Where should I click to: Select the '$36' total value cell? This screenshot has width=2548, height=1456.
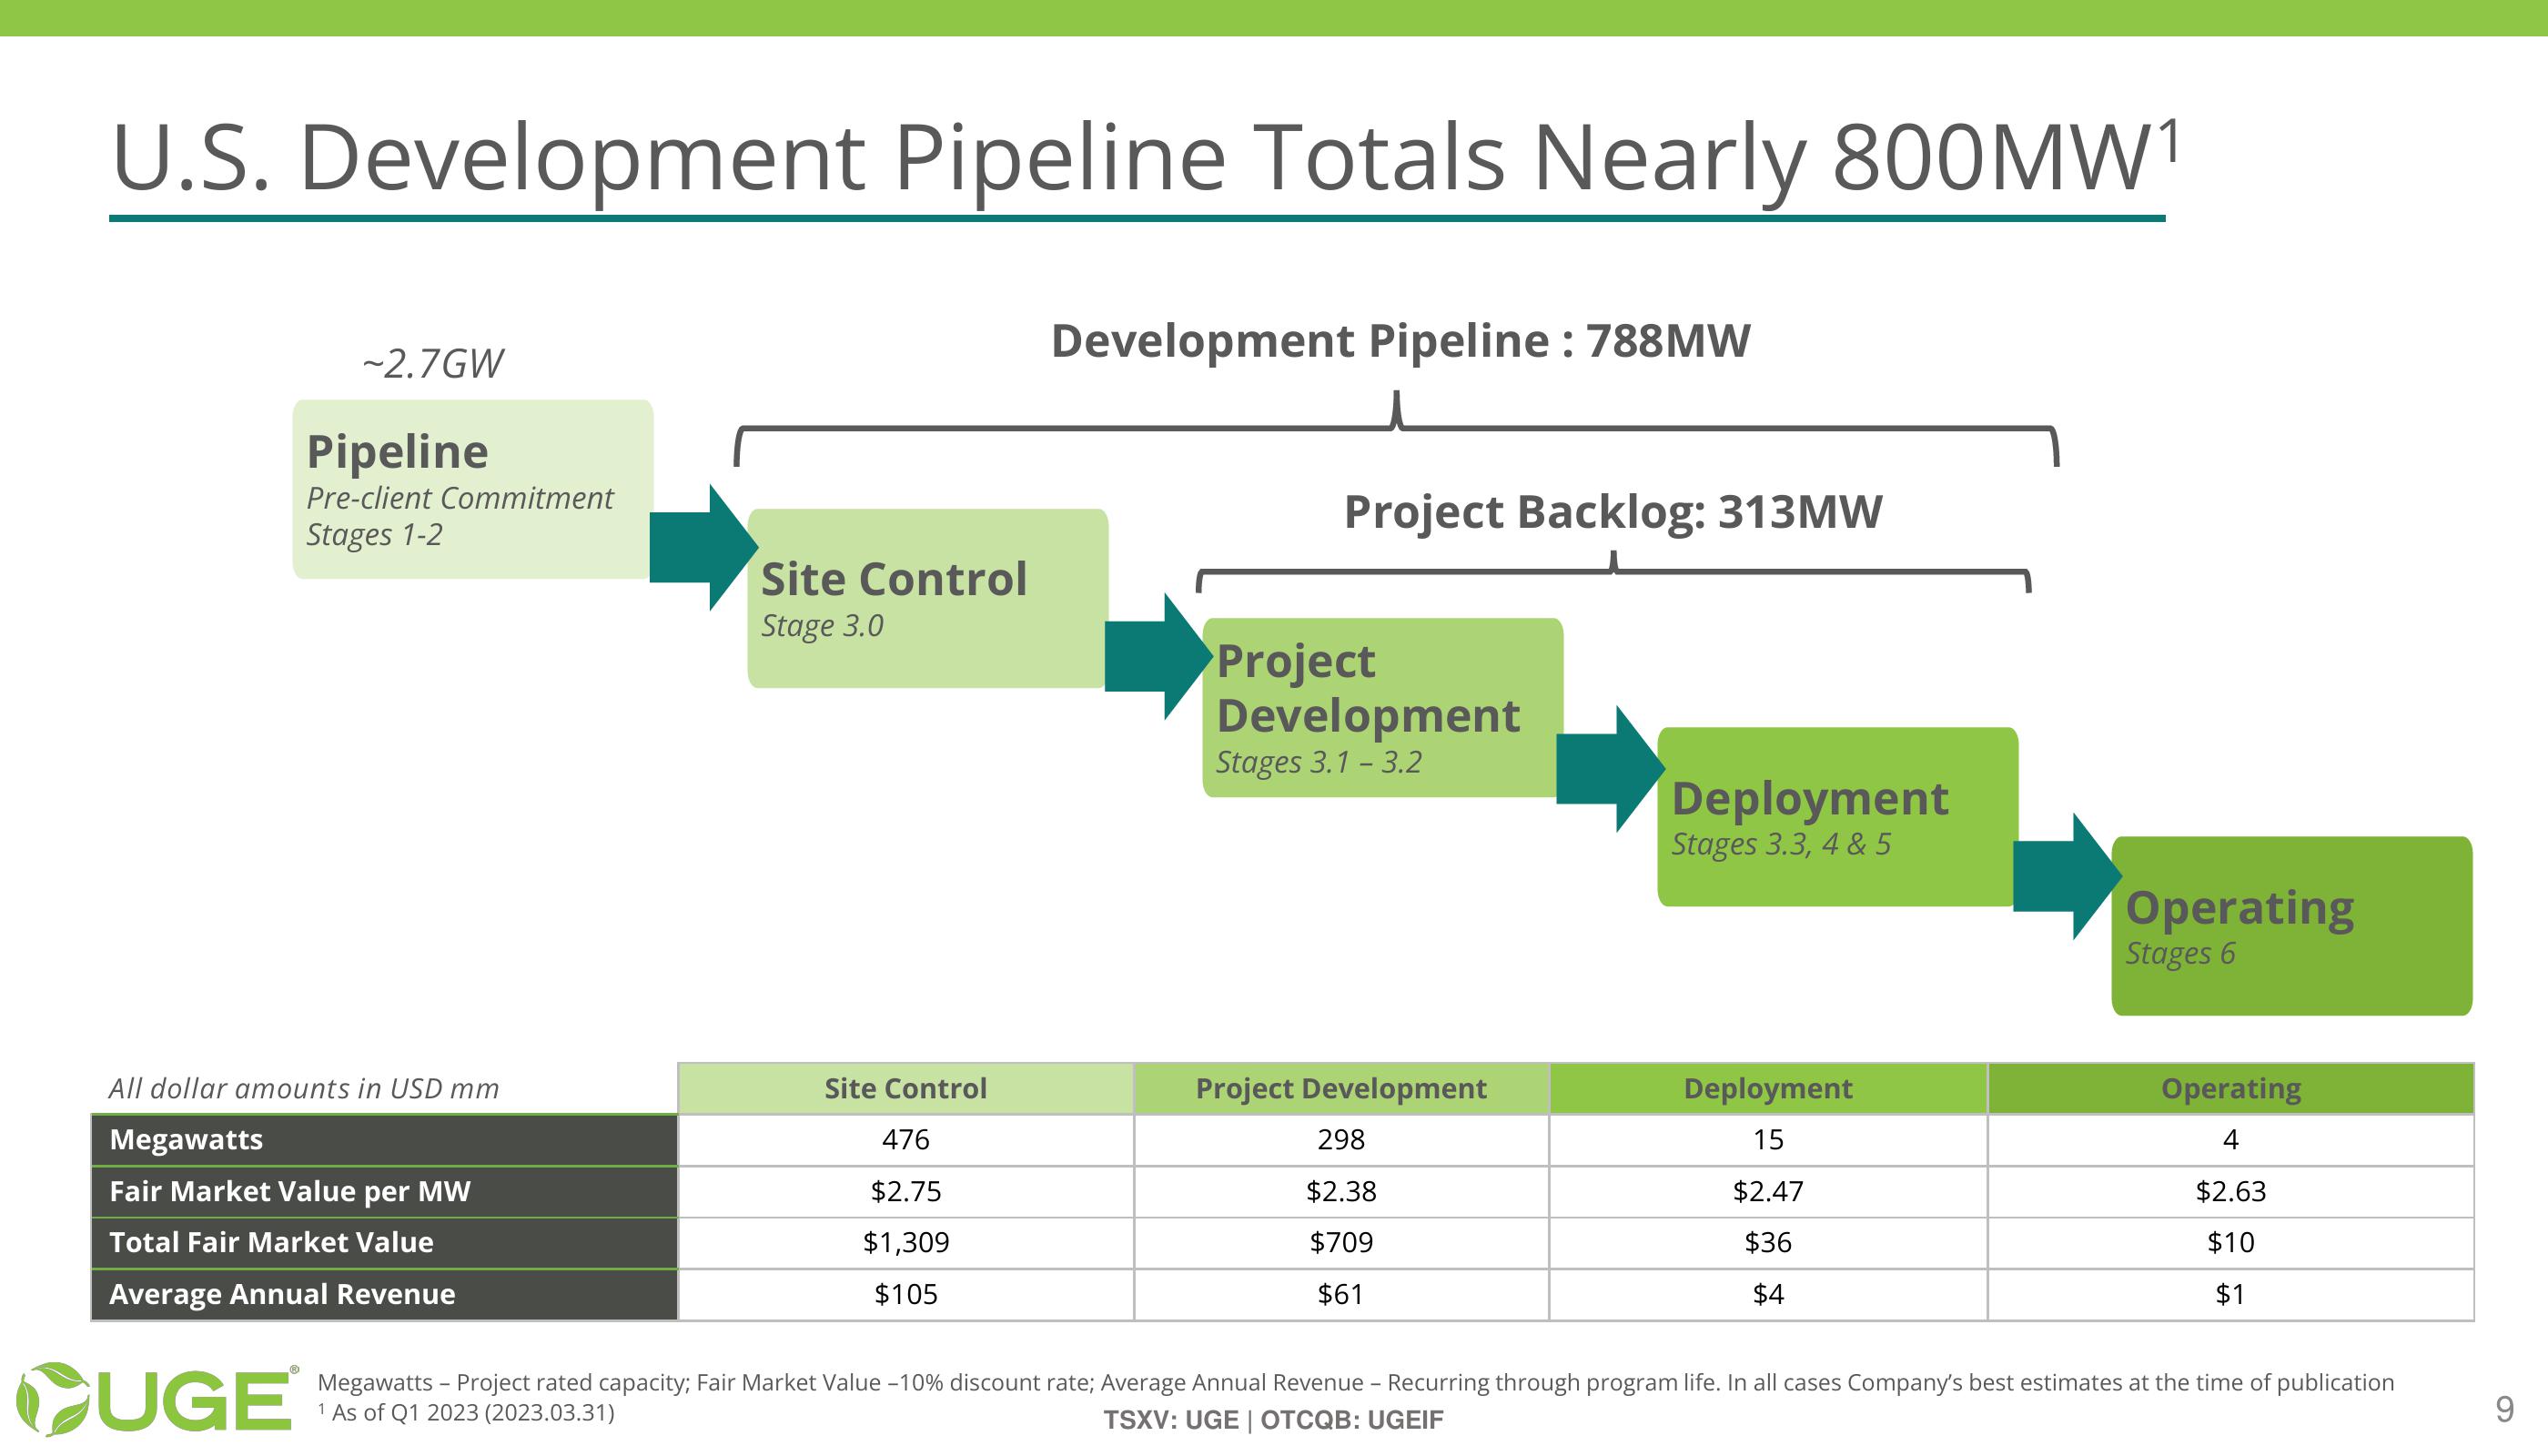(x=1768, y=1243)
